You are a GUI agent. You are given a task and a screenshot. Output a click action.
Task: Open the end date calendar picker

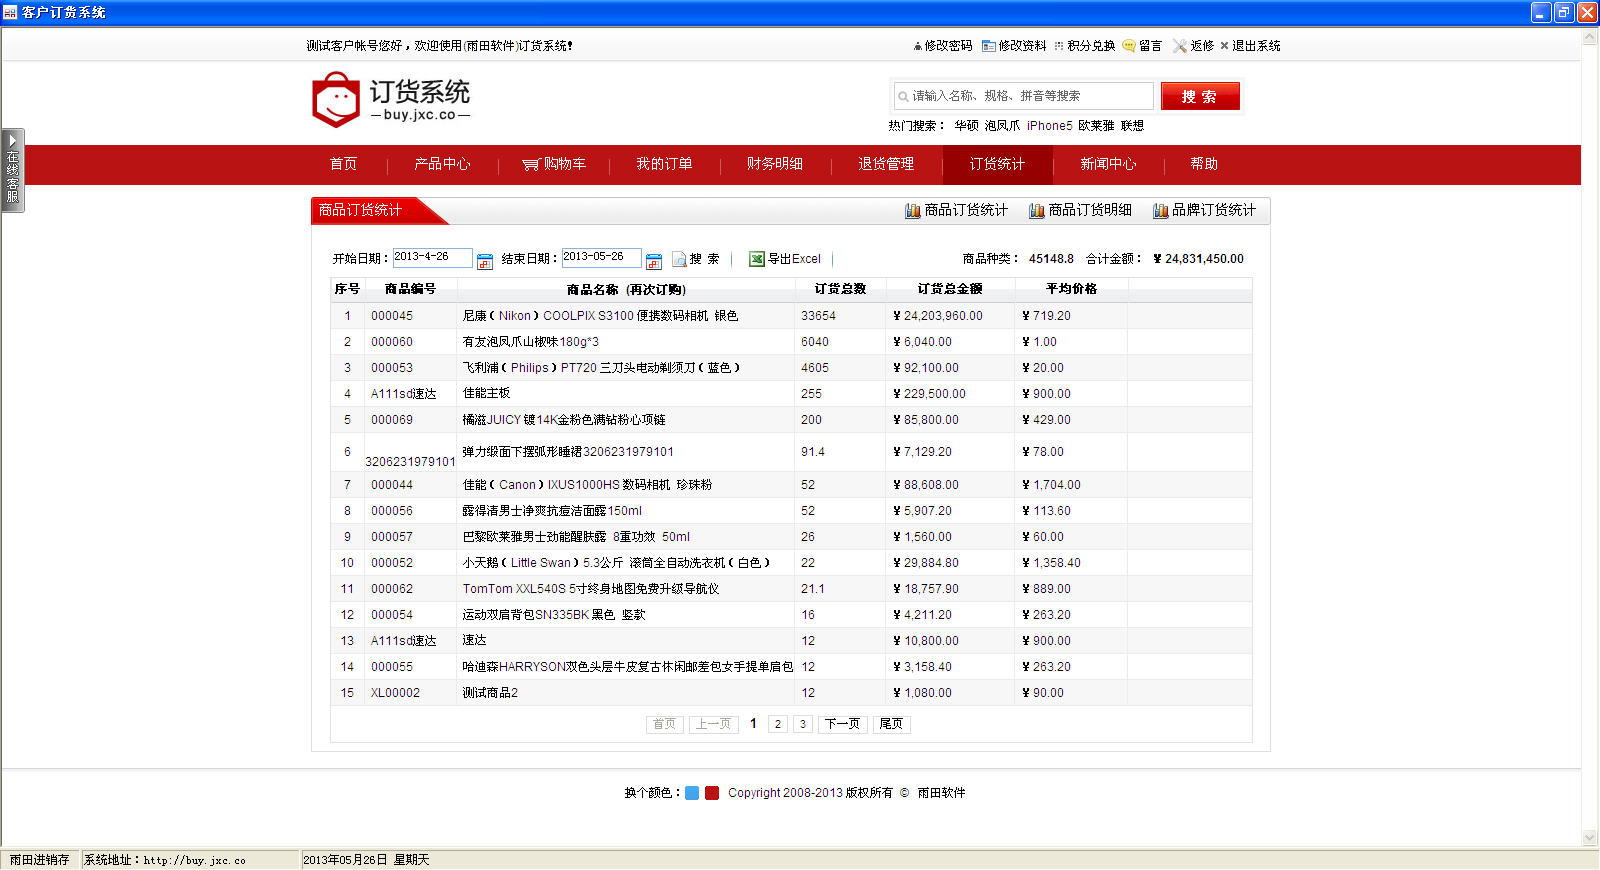click(654, 261)
